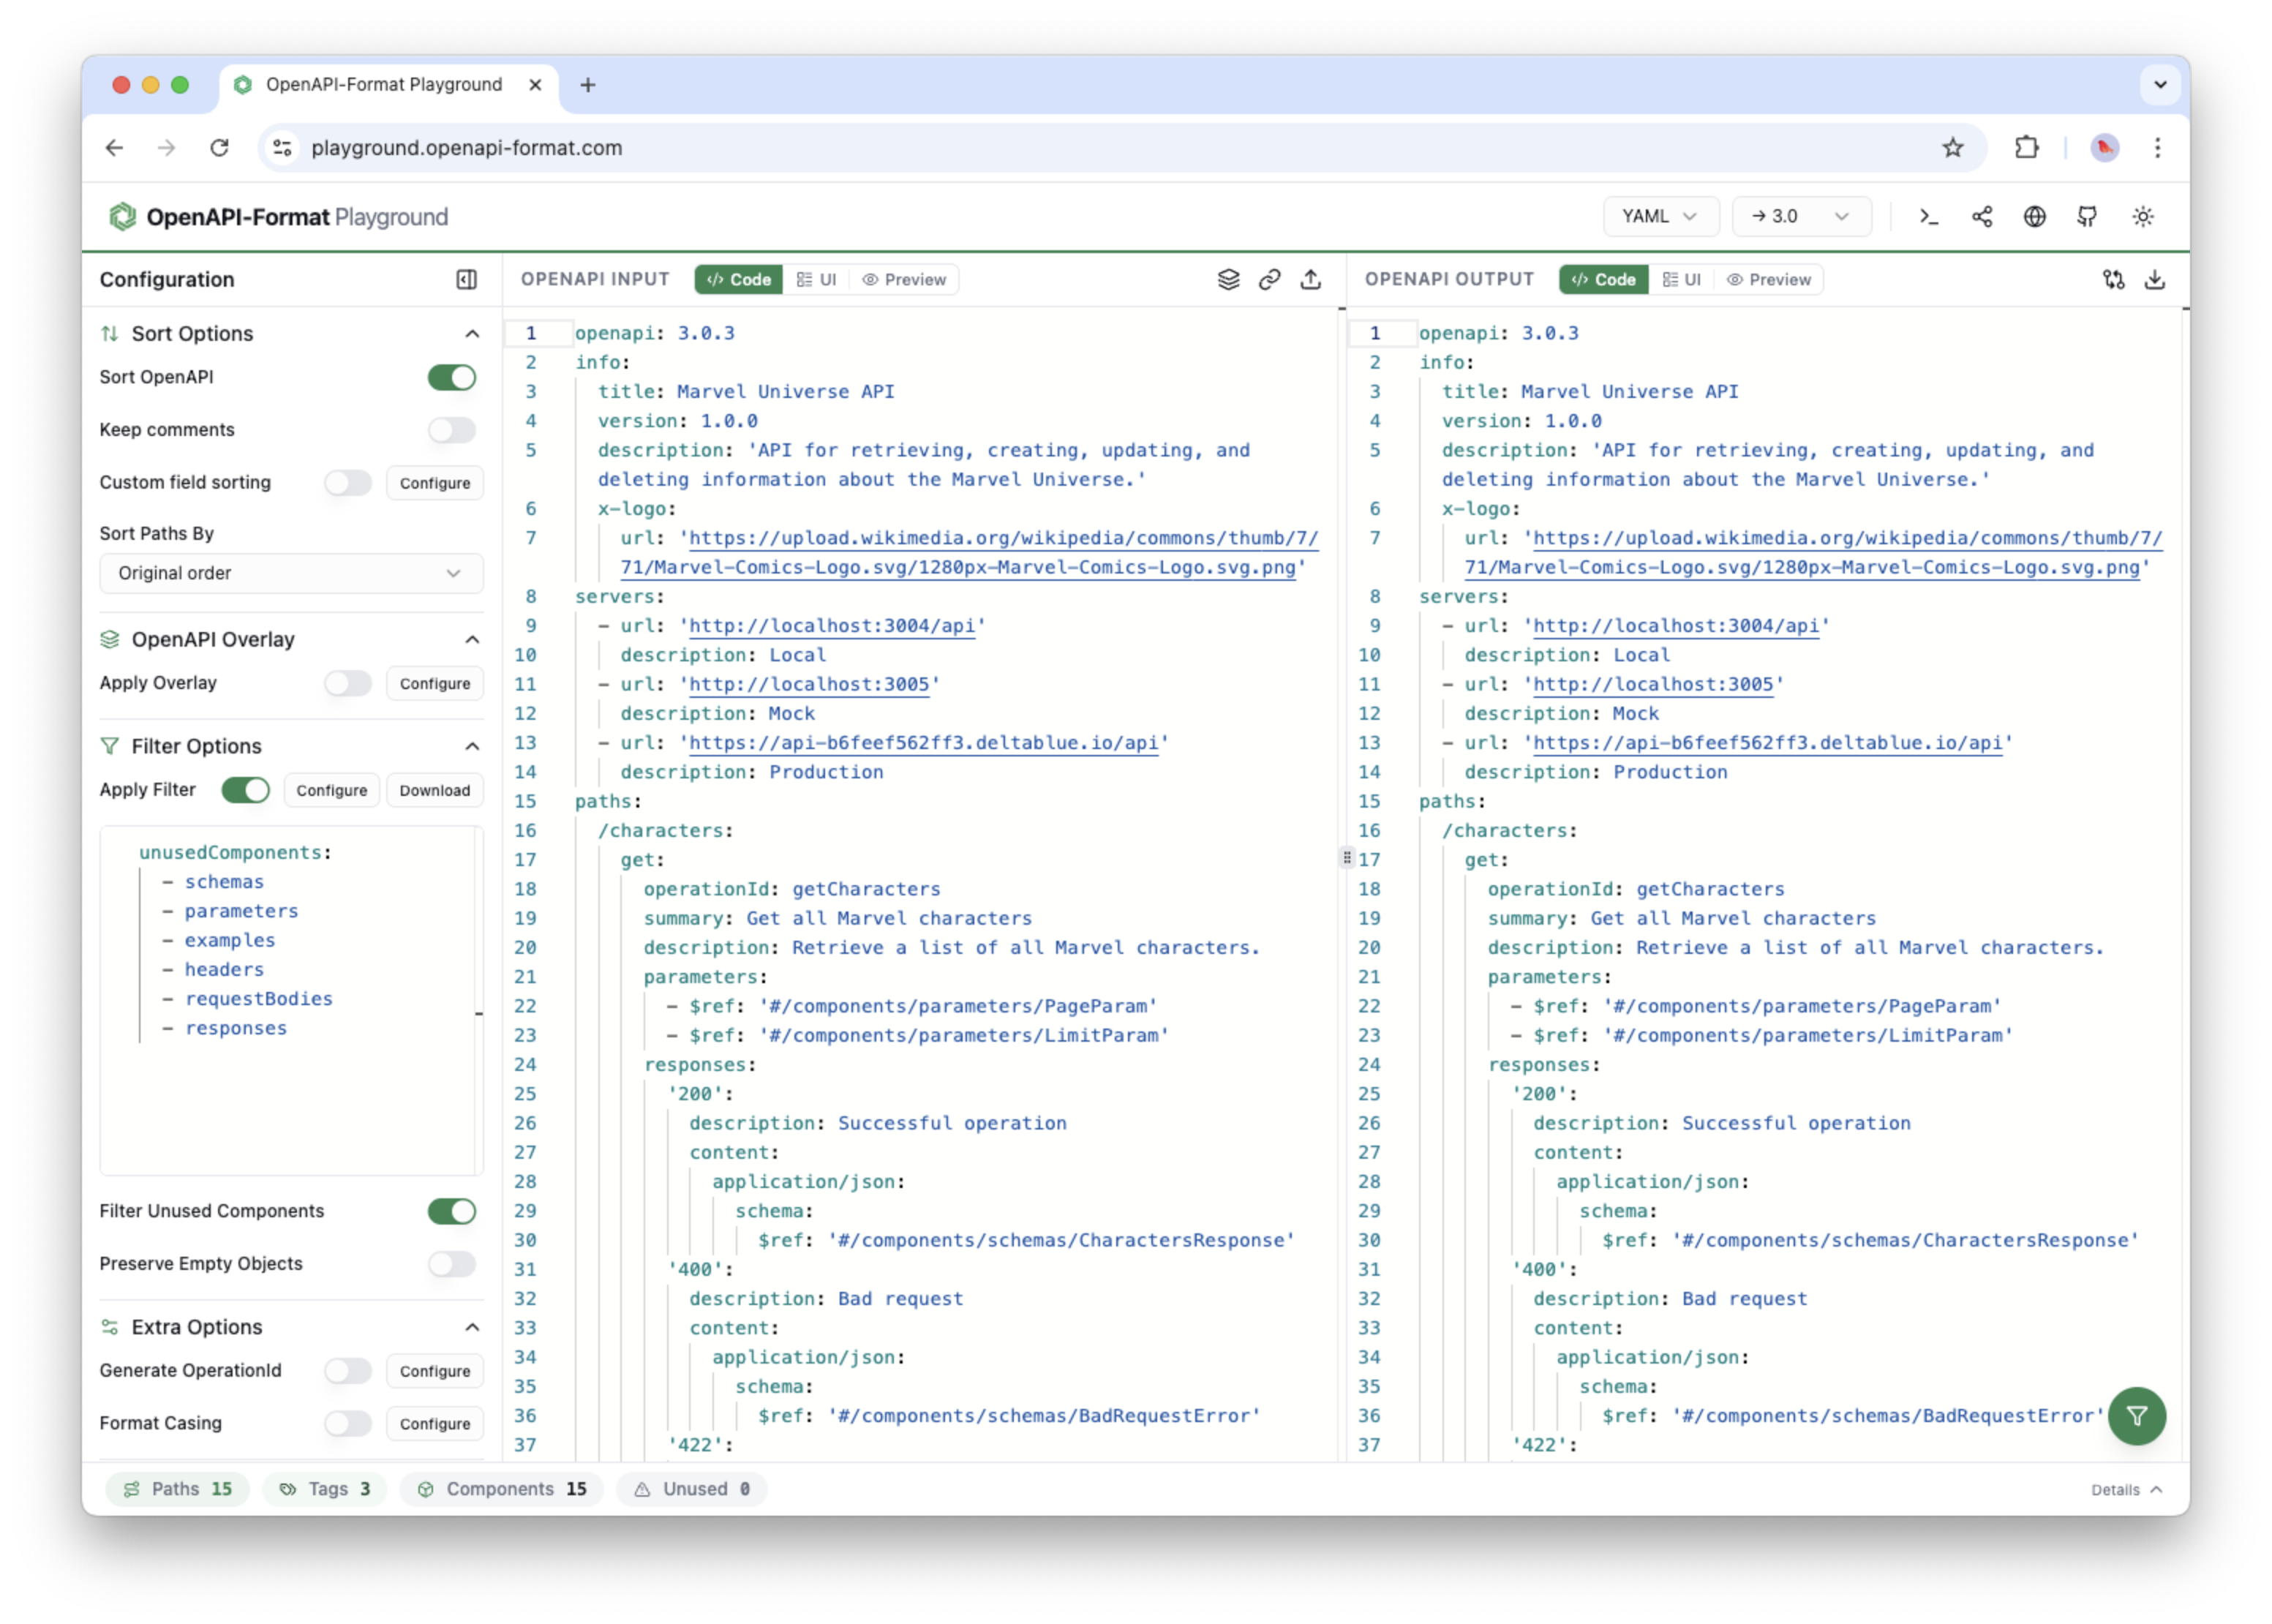This screenshot has height=1624, width=2272.
Task: Toggle light/dark theme with the sun icon
Action: [2143, 216]
